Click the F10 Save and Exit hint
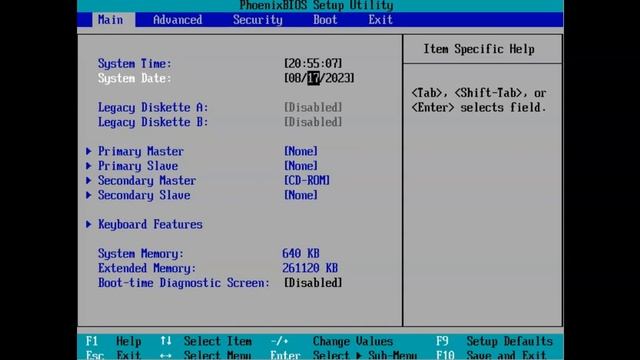The width and height of the screenshot is (640, 360). point(491,355)
